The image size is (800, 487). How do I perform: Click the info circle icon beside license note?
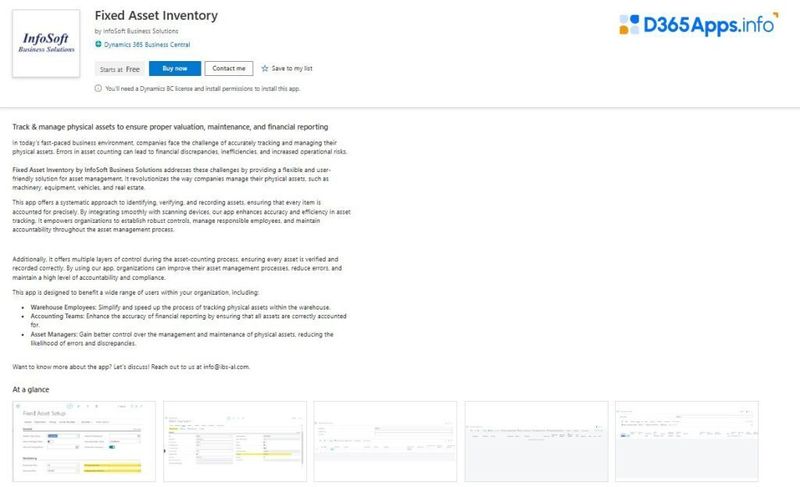(98, 88)
